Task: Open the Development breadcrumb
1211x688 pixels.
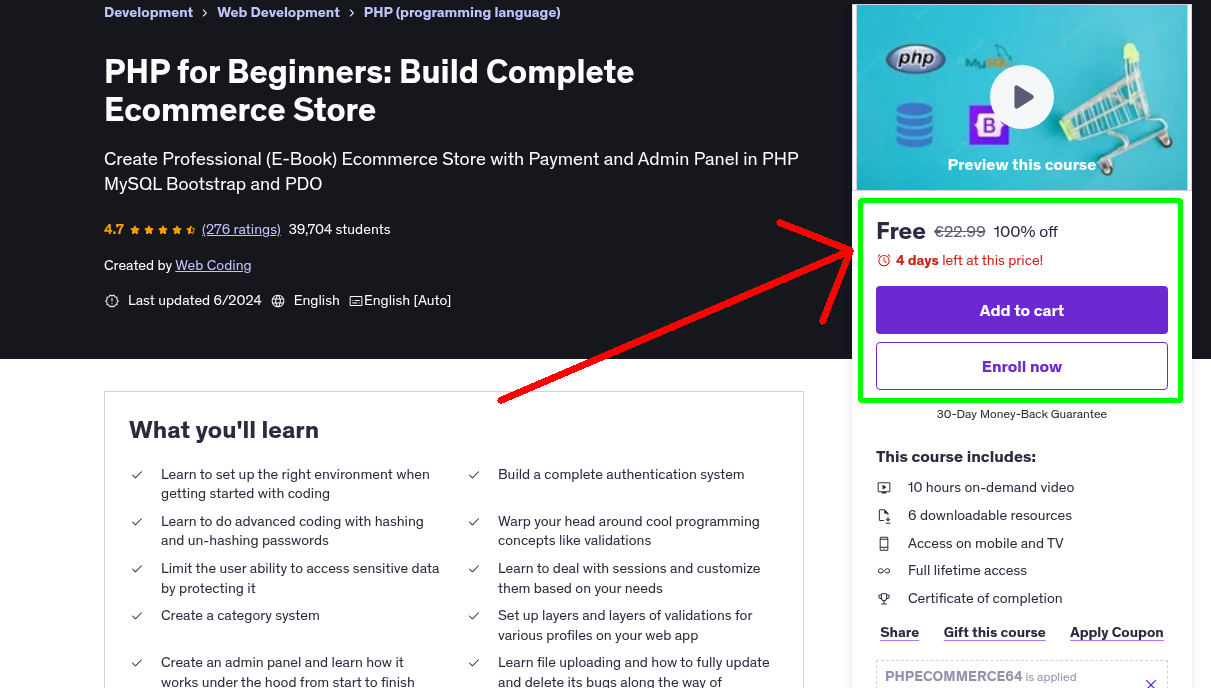Action: (x=149, y=13)
